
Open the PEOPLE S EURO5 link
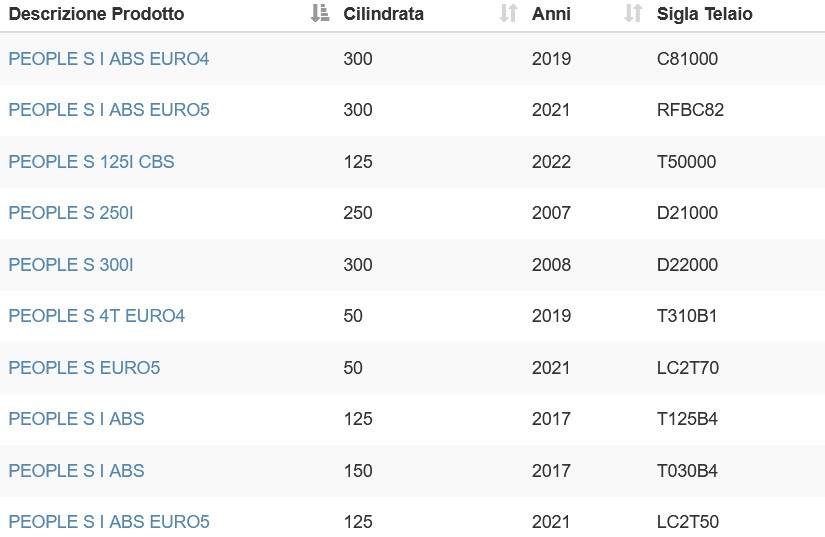point(84,367)
